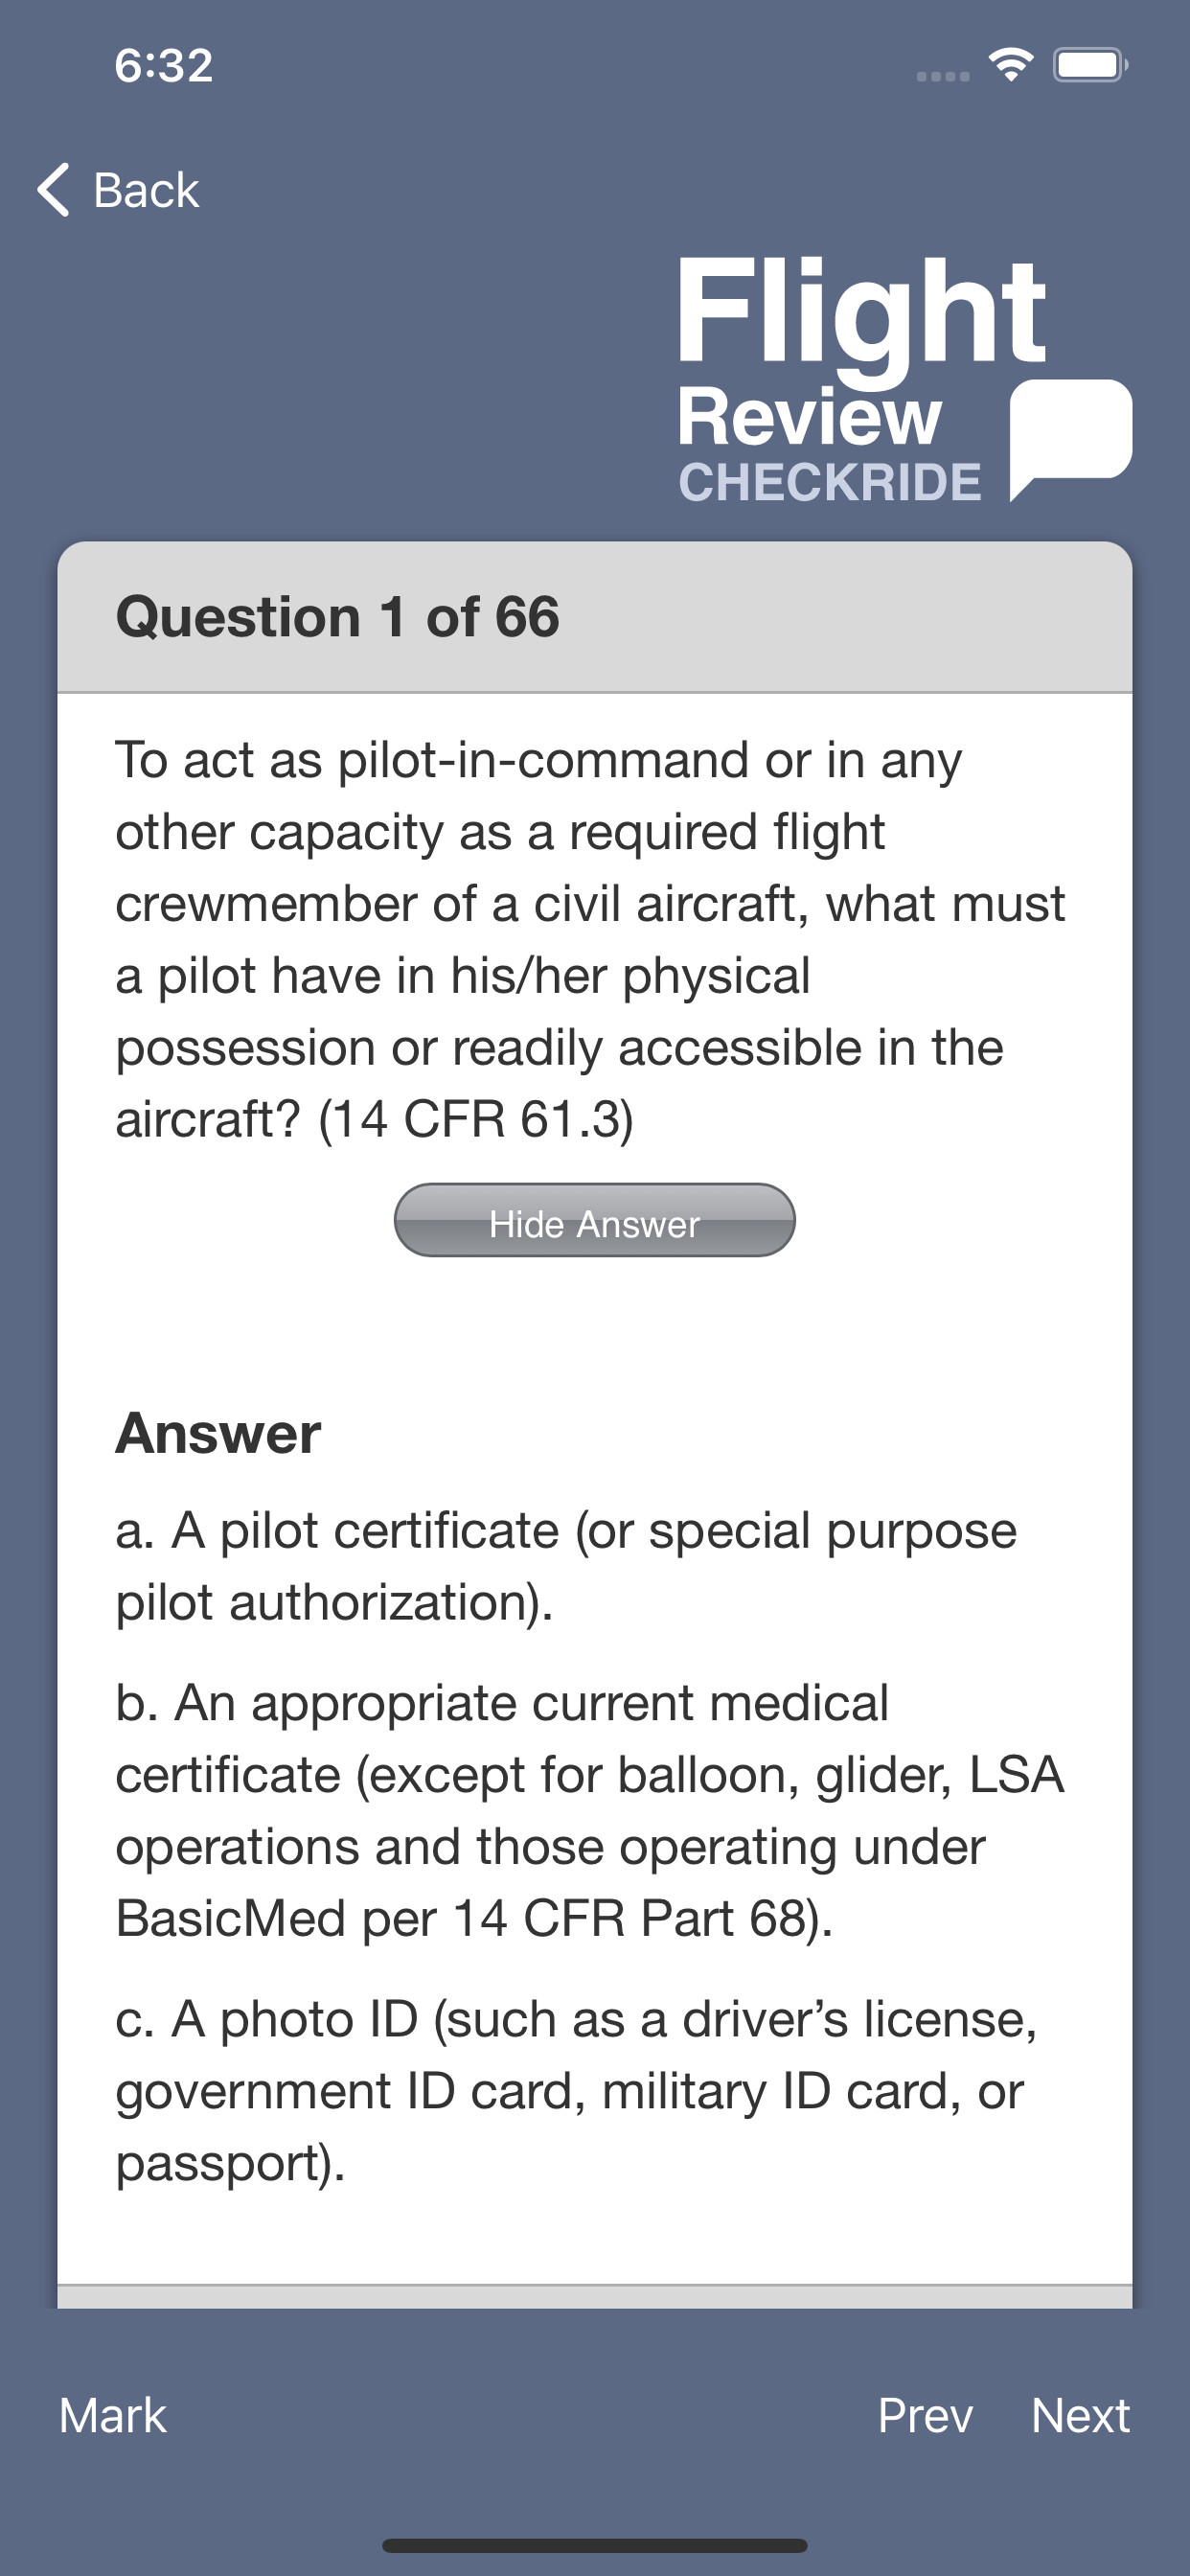Tap the CHECKRIDE subtitle text
The width and height of the screenshot is (1190, 2576).
pyautogui.click(x=830, y=482)
